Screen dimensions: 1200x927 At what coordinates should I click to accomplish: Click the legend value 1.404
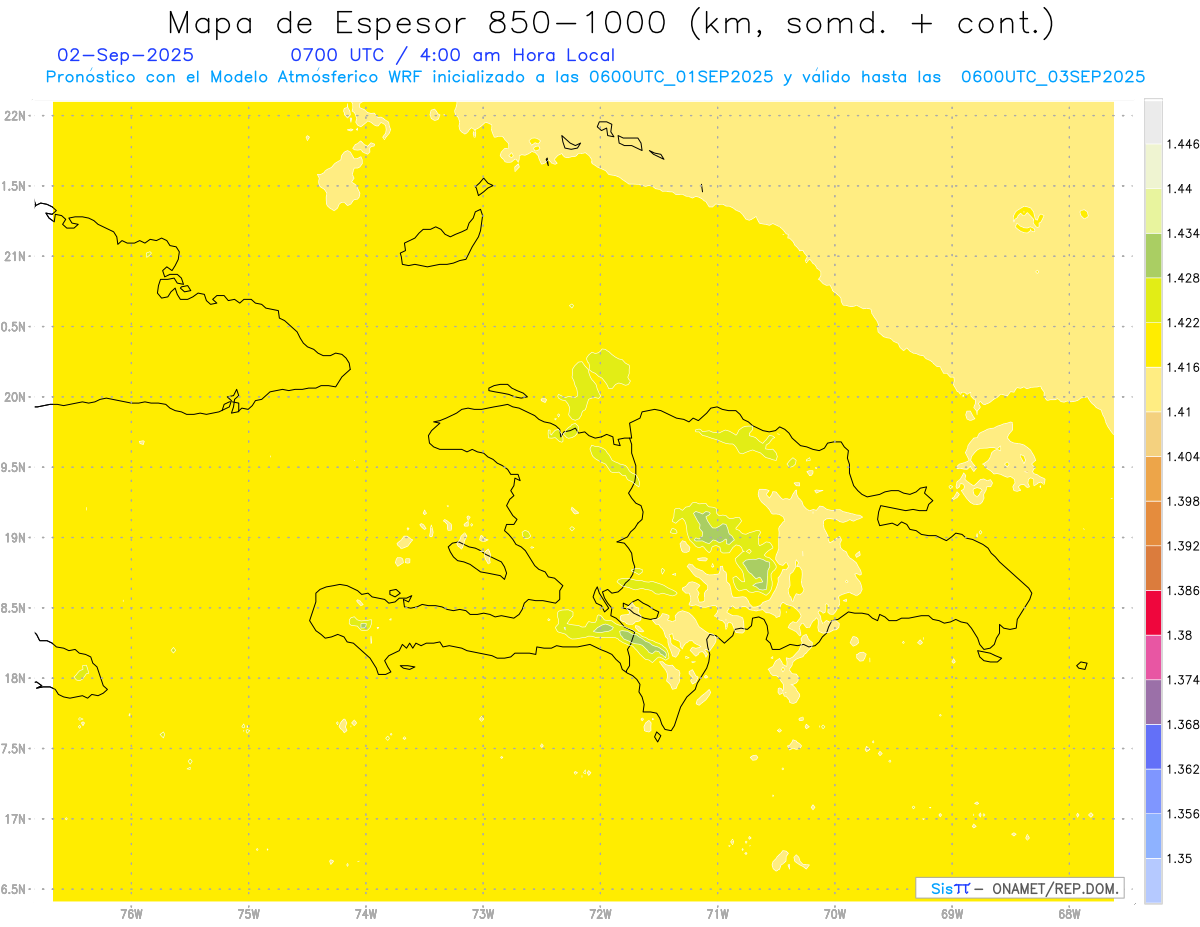(x=1184, y=456)
